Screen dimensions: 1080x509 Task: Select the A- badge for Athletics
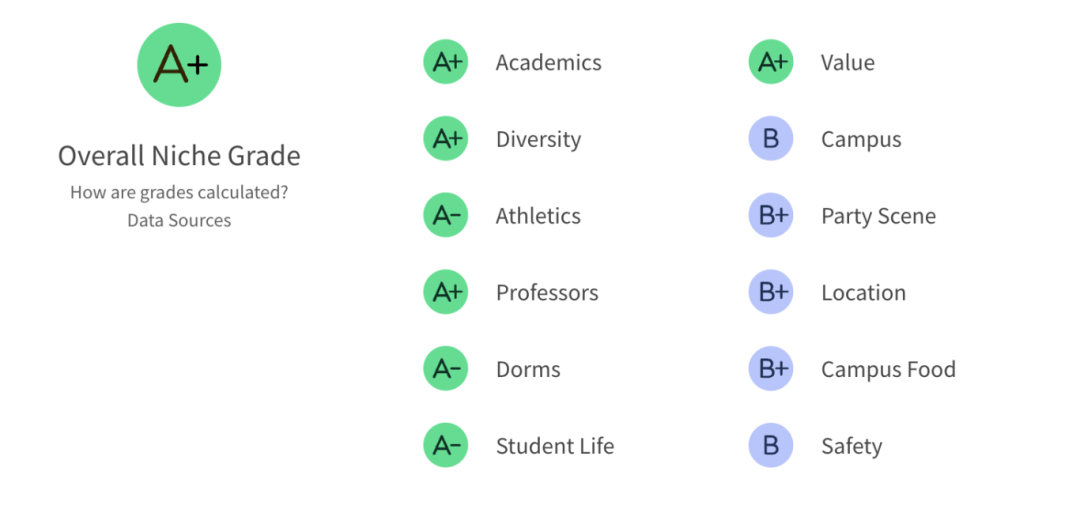pos(446,216)
